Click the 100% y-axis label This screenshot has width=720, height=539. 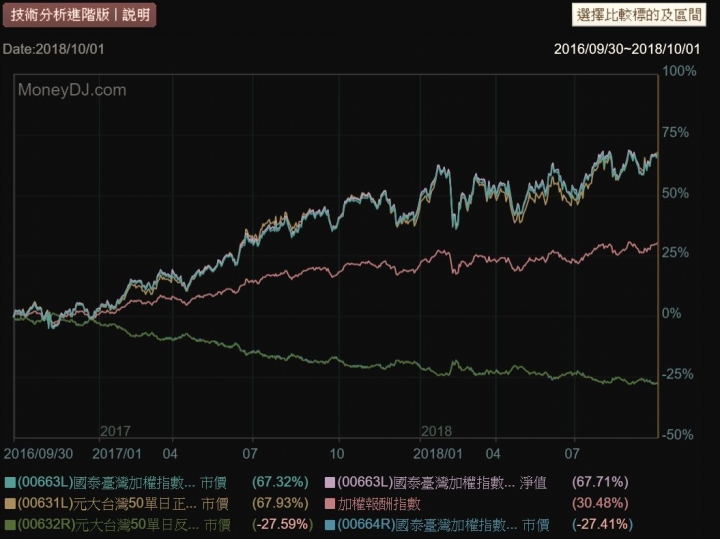[679, 71]
